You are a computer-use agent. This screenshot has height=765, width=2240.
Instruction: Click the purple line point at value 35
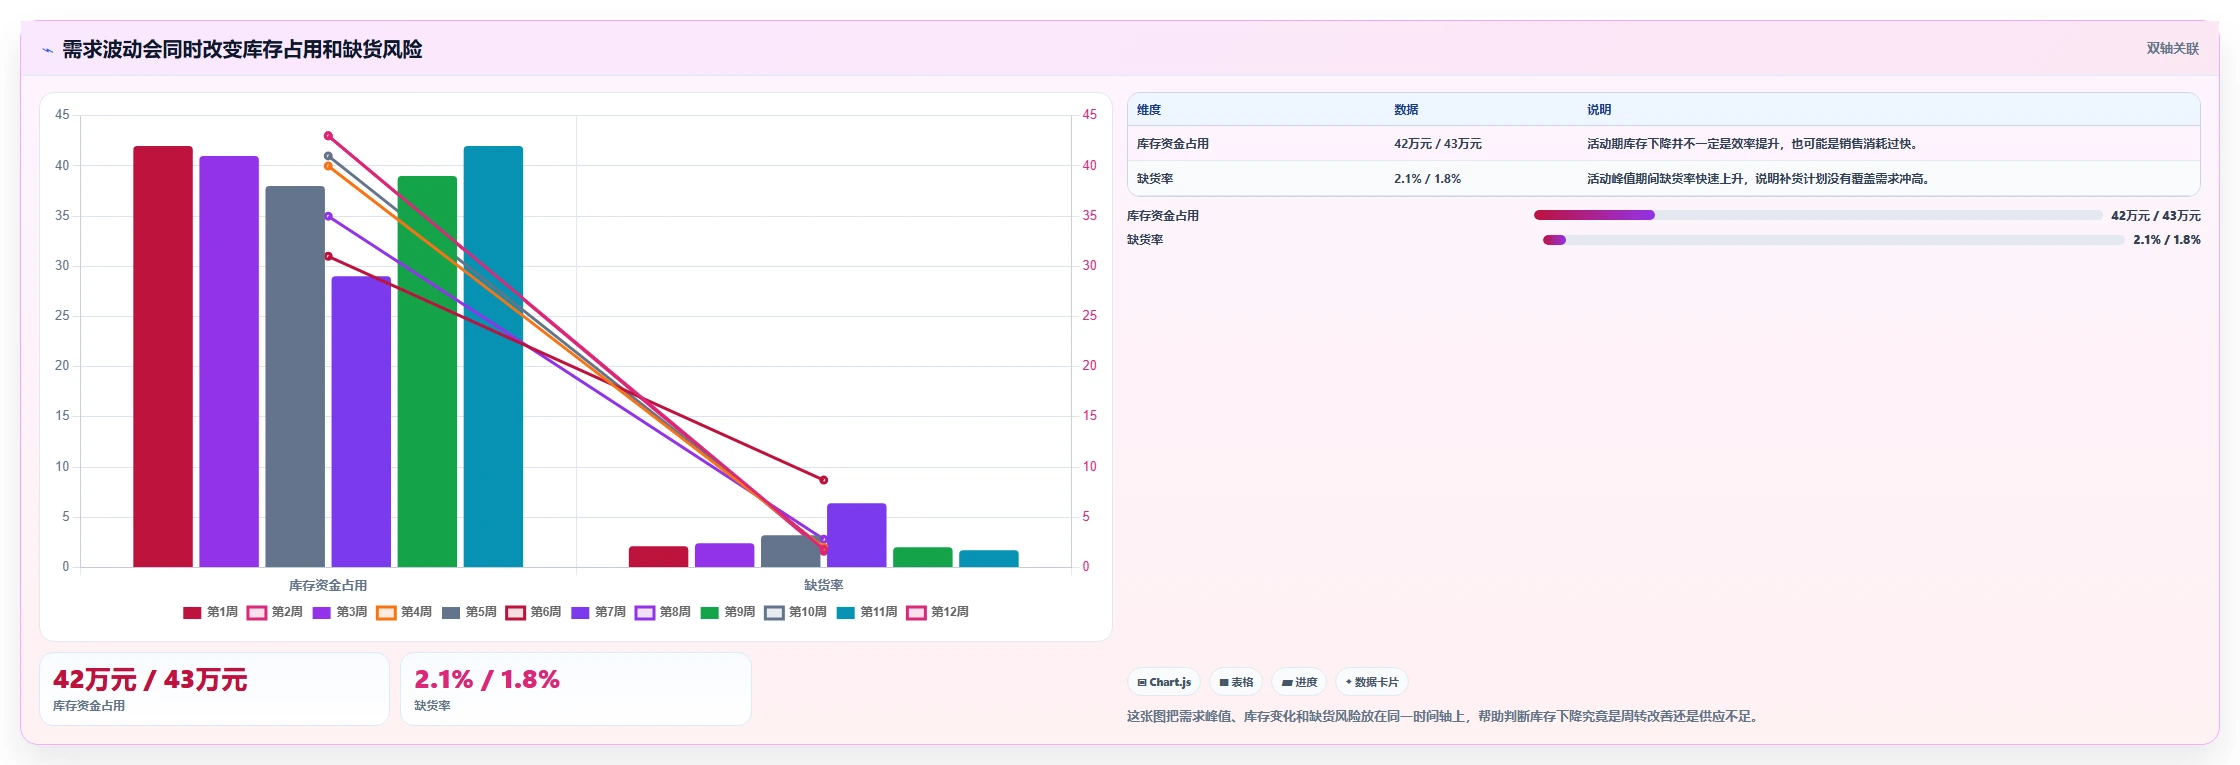click(328, 216)
